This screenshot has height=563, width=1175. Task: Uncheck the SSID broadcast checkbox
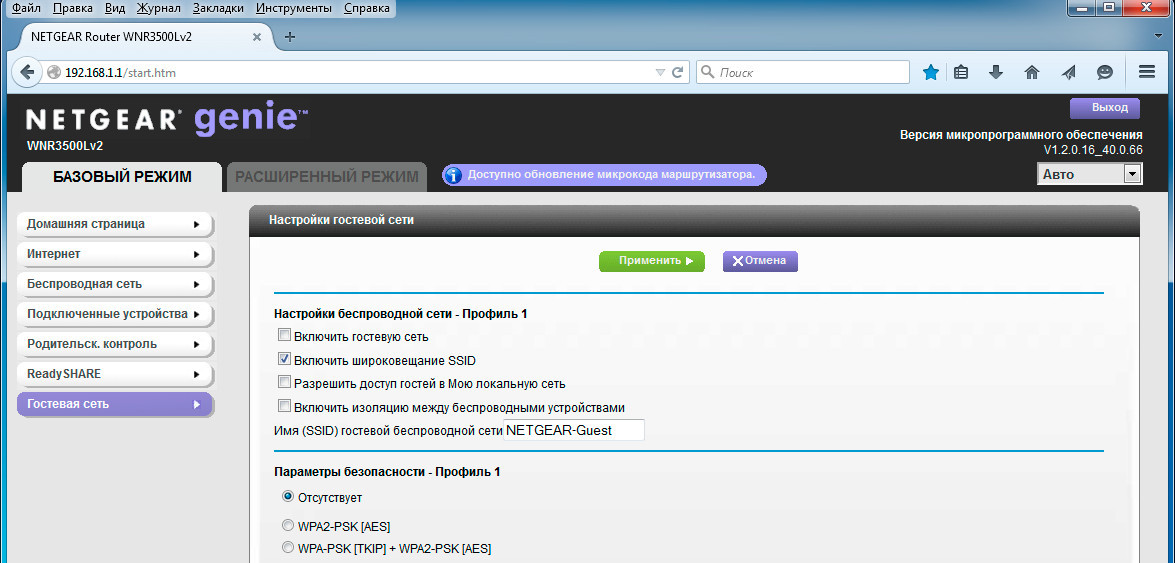[285, 359]
